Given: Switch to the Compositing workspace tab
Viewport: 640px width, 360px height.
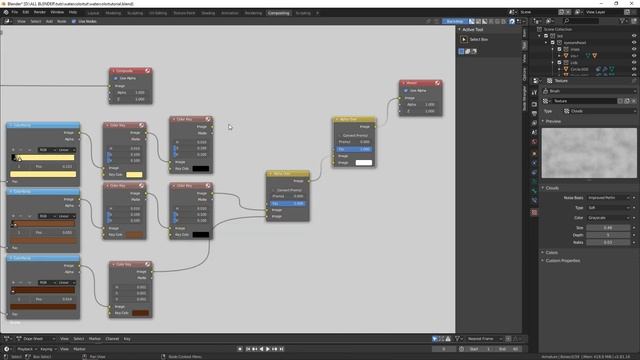Looking at the screenshot, I should tap(278, 13).
